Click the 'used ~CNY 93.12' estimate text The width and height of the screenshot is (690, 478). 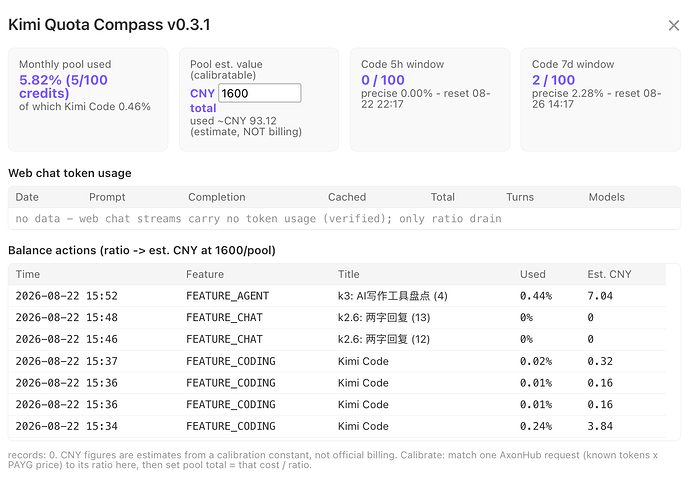[233, 121]
